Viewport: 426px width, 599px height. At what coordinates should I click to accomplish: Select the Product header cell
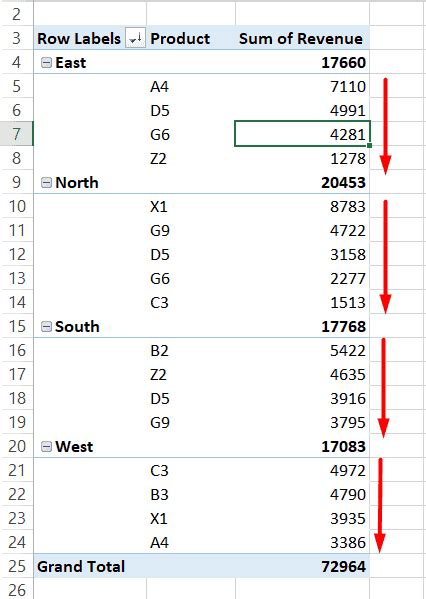pos(191,38)
